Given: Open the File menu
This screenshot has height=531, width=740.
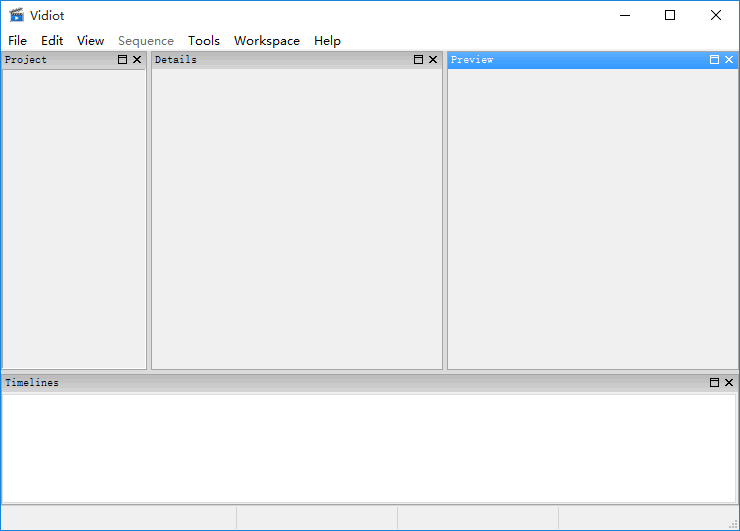Looking at the screenshot, I should (x=17, y=41).
